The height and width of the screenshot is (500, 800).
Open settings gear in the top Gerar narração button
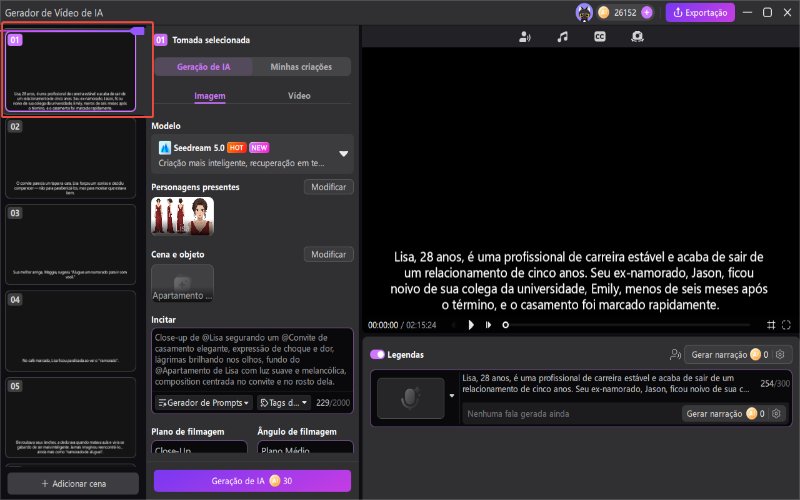[x=780, y=355]
